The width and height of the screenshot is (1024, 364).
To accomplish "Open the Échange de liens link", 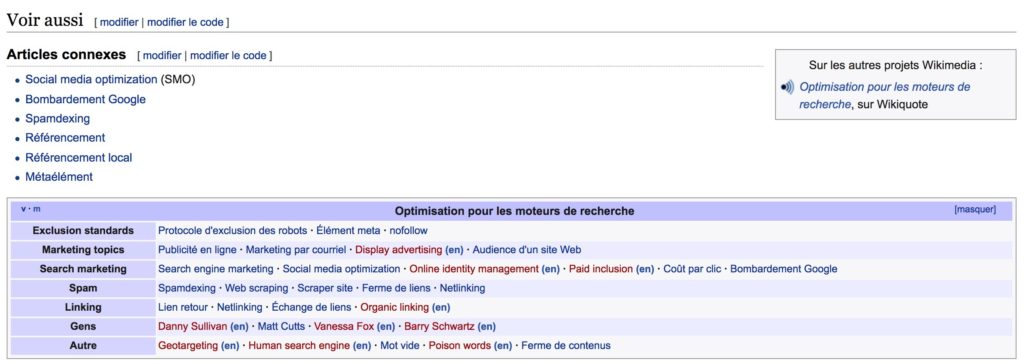I will 312,306.
